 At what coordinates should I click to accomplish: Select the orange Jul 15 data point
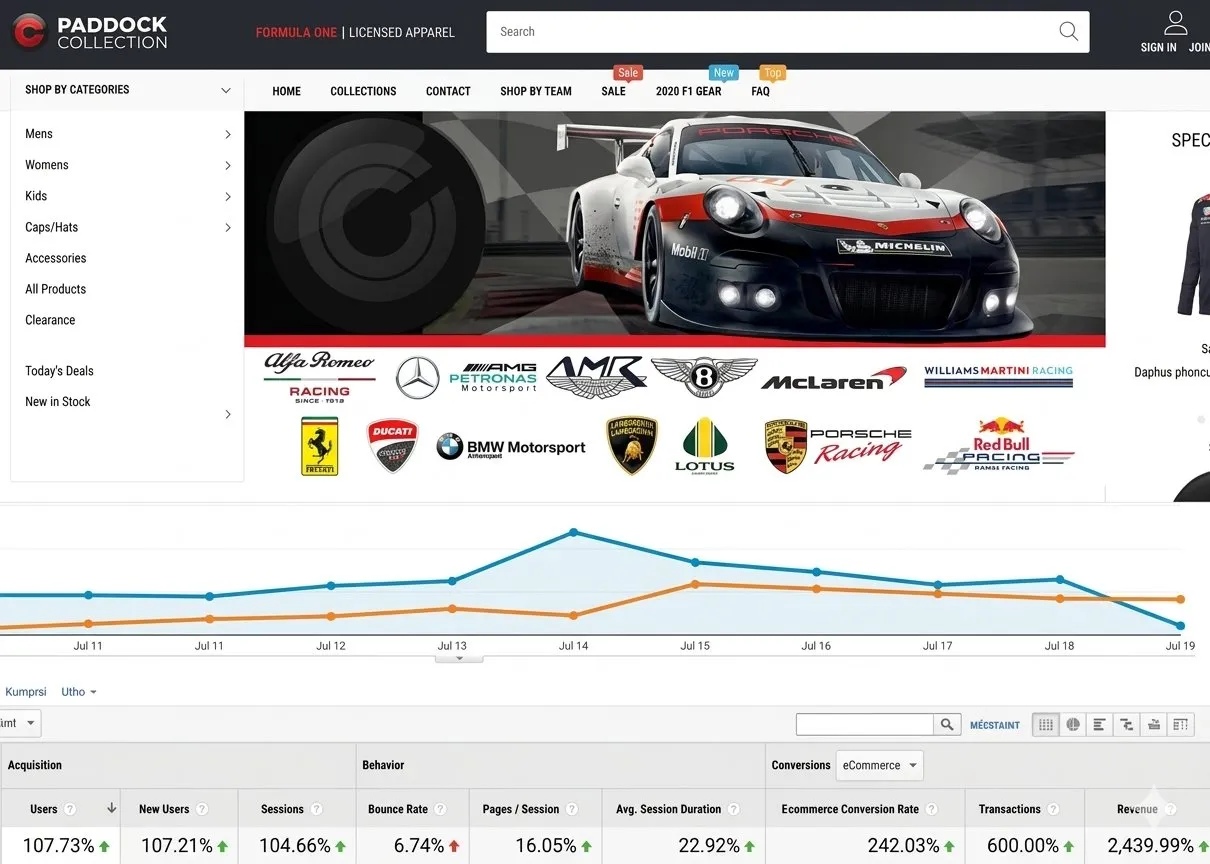point(695,584)
